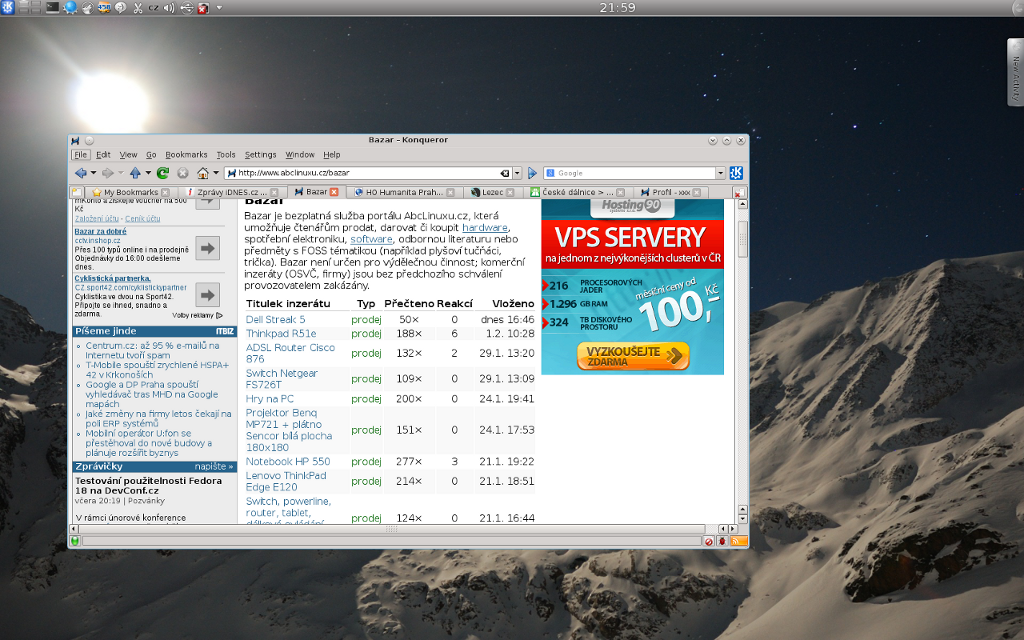The width and height of the screenshot is (1024, 640).
Task: Expand the location bar history dropdown
Action: tap(517, 173)
